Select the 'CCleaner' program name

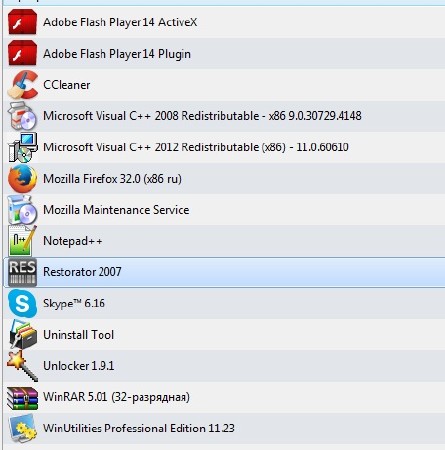(67, 85)
